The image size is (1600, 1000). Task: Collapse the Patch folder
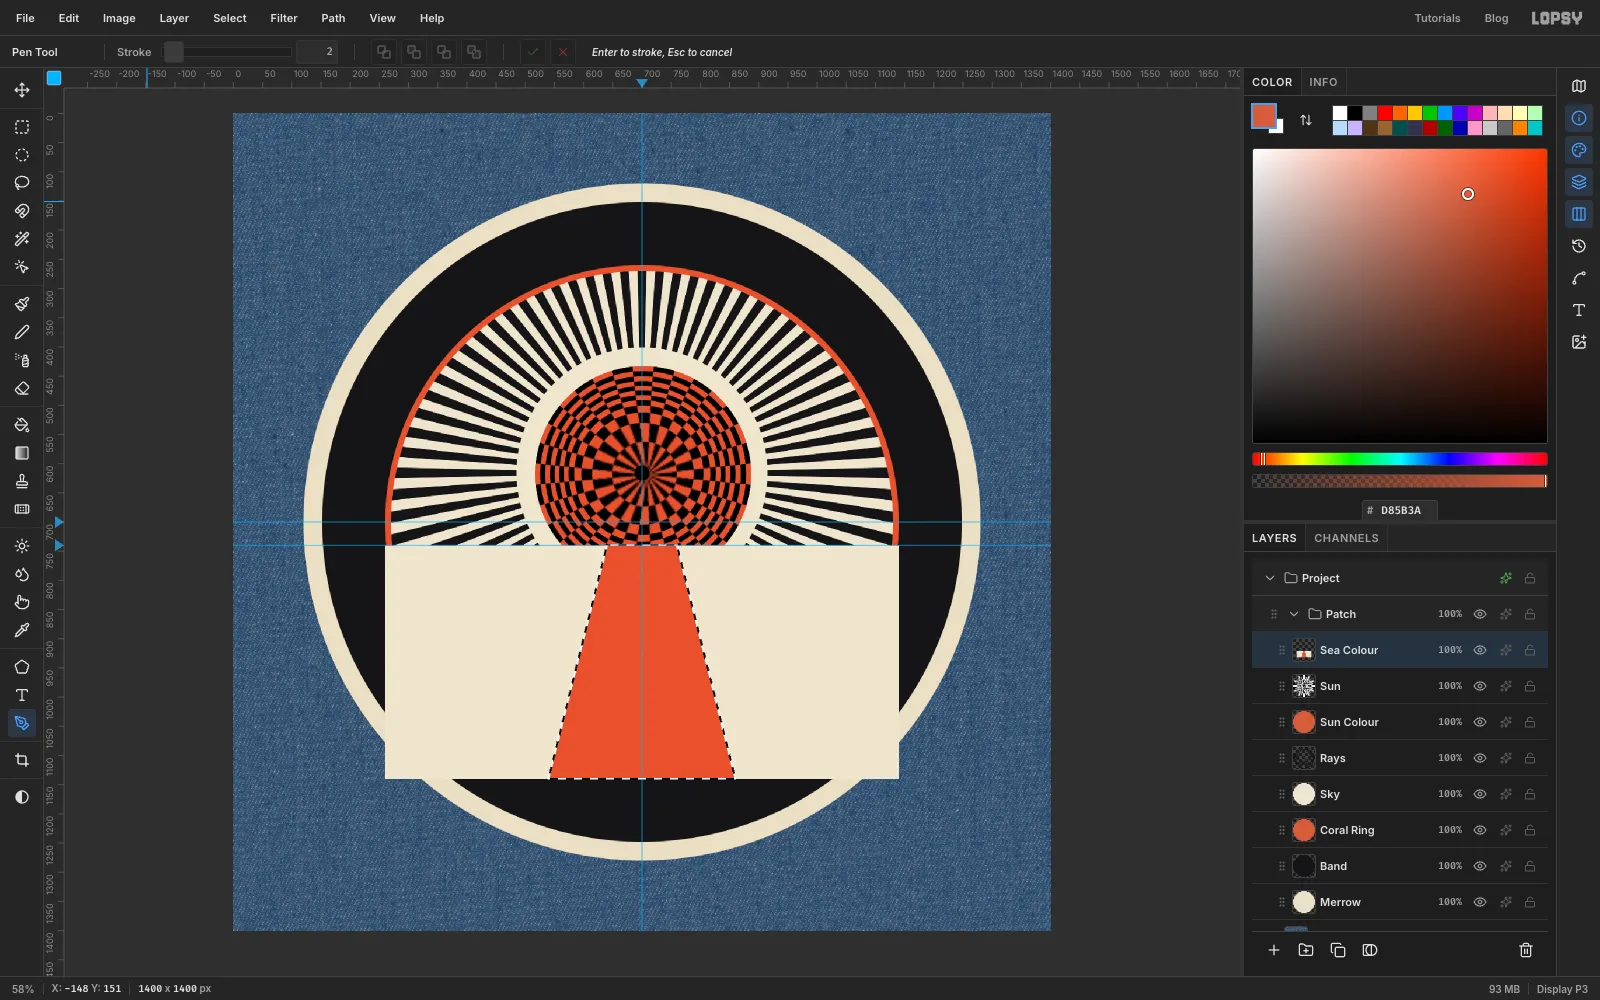[1294, 614]
